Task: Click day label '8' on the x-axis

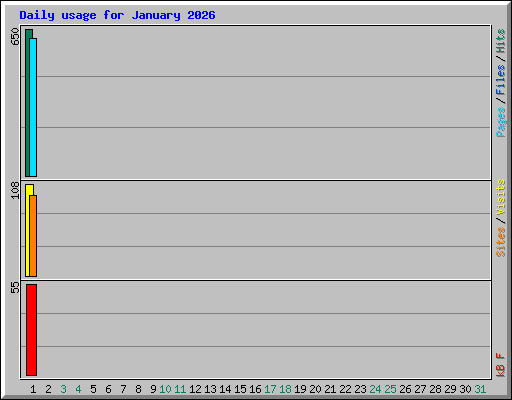Action: coord(138,389)
